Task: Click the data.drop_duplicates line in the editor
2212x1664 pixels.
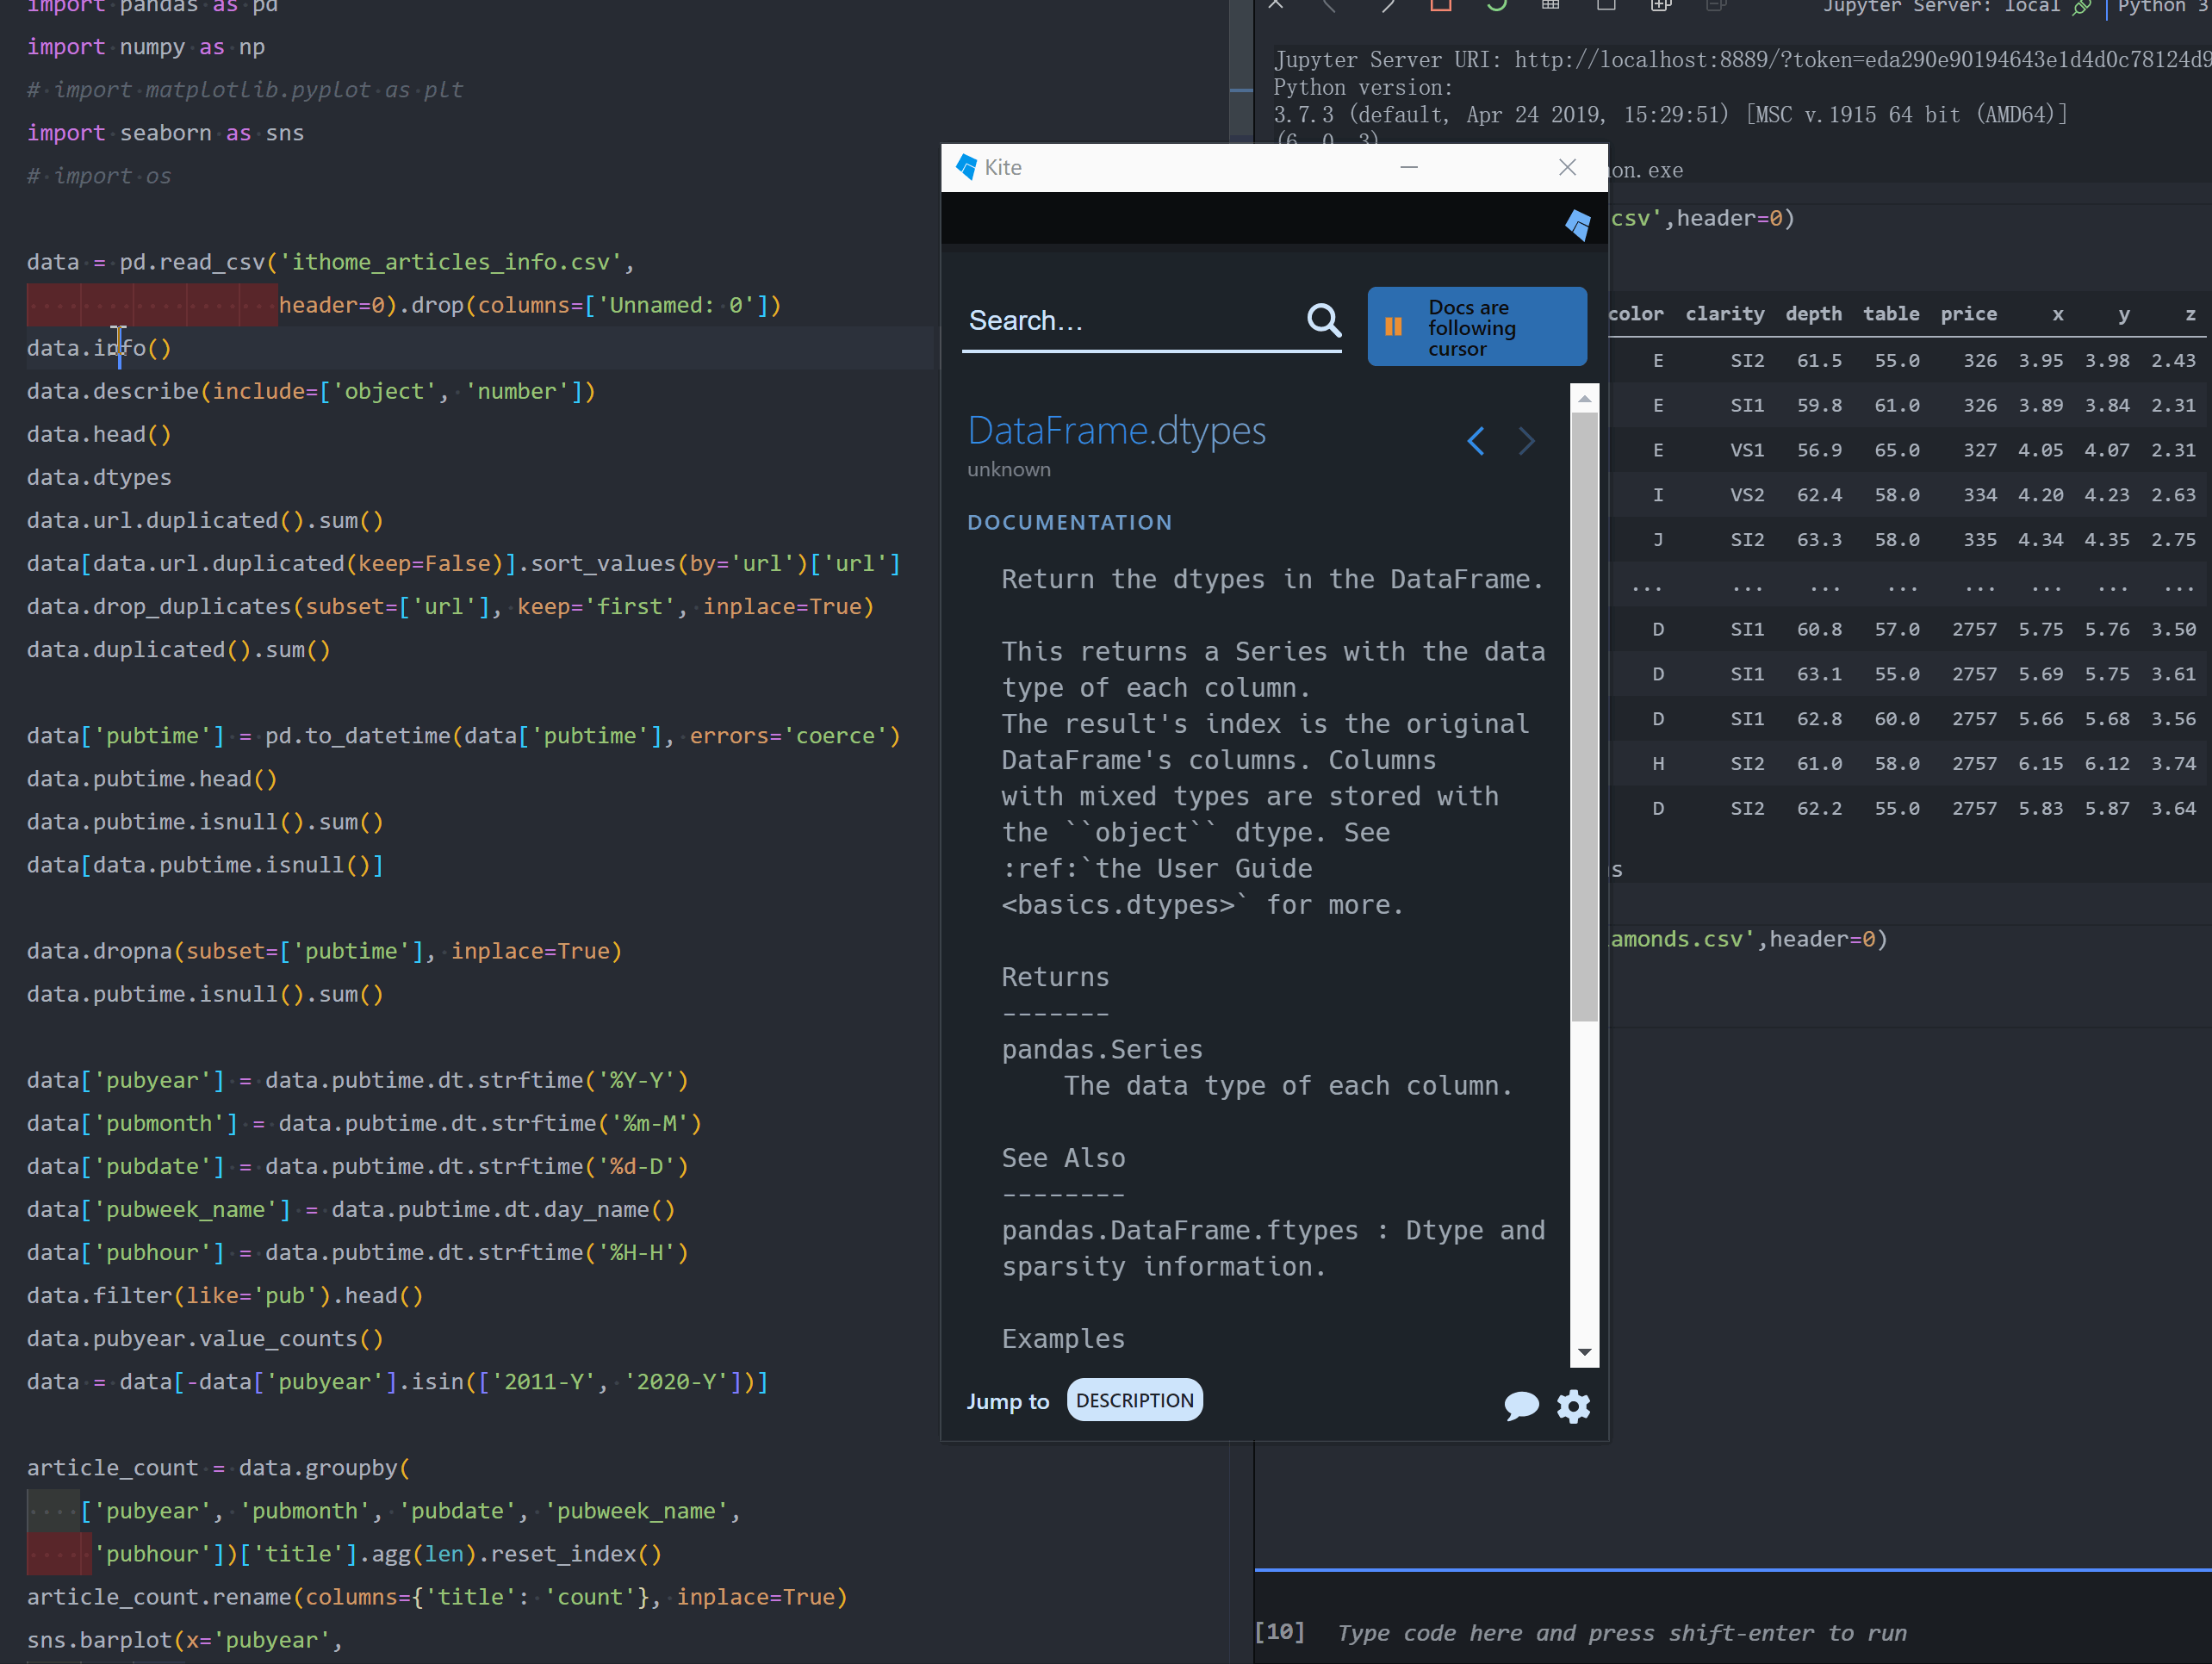Action: click(x=450, y=606)
